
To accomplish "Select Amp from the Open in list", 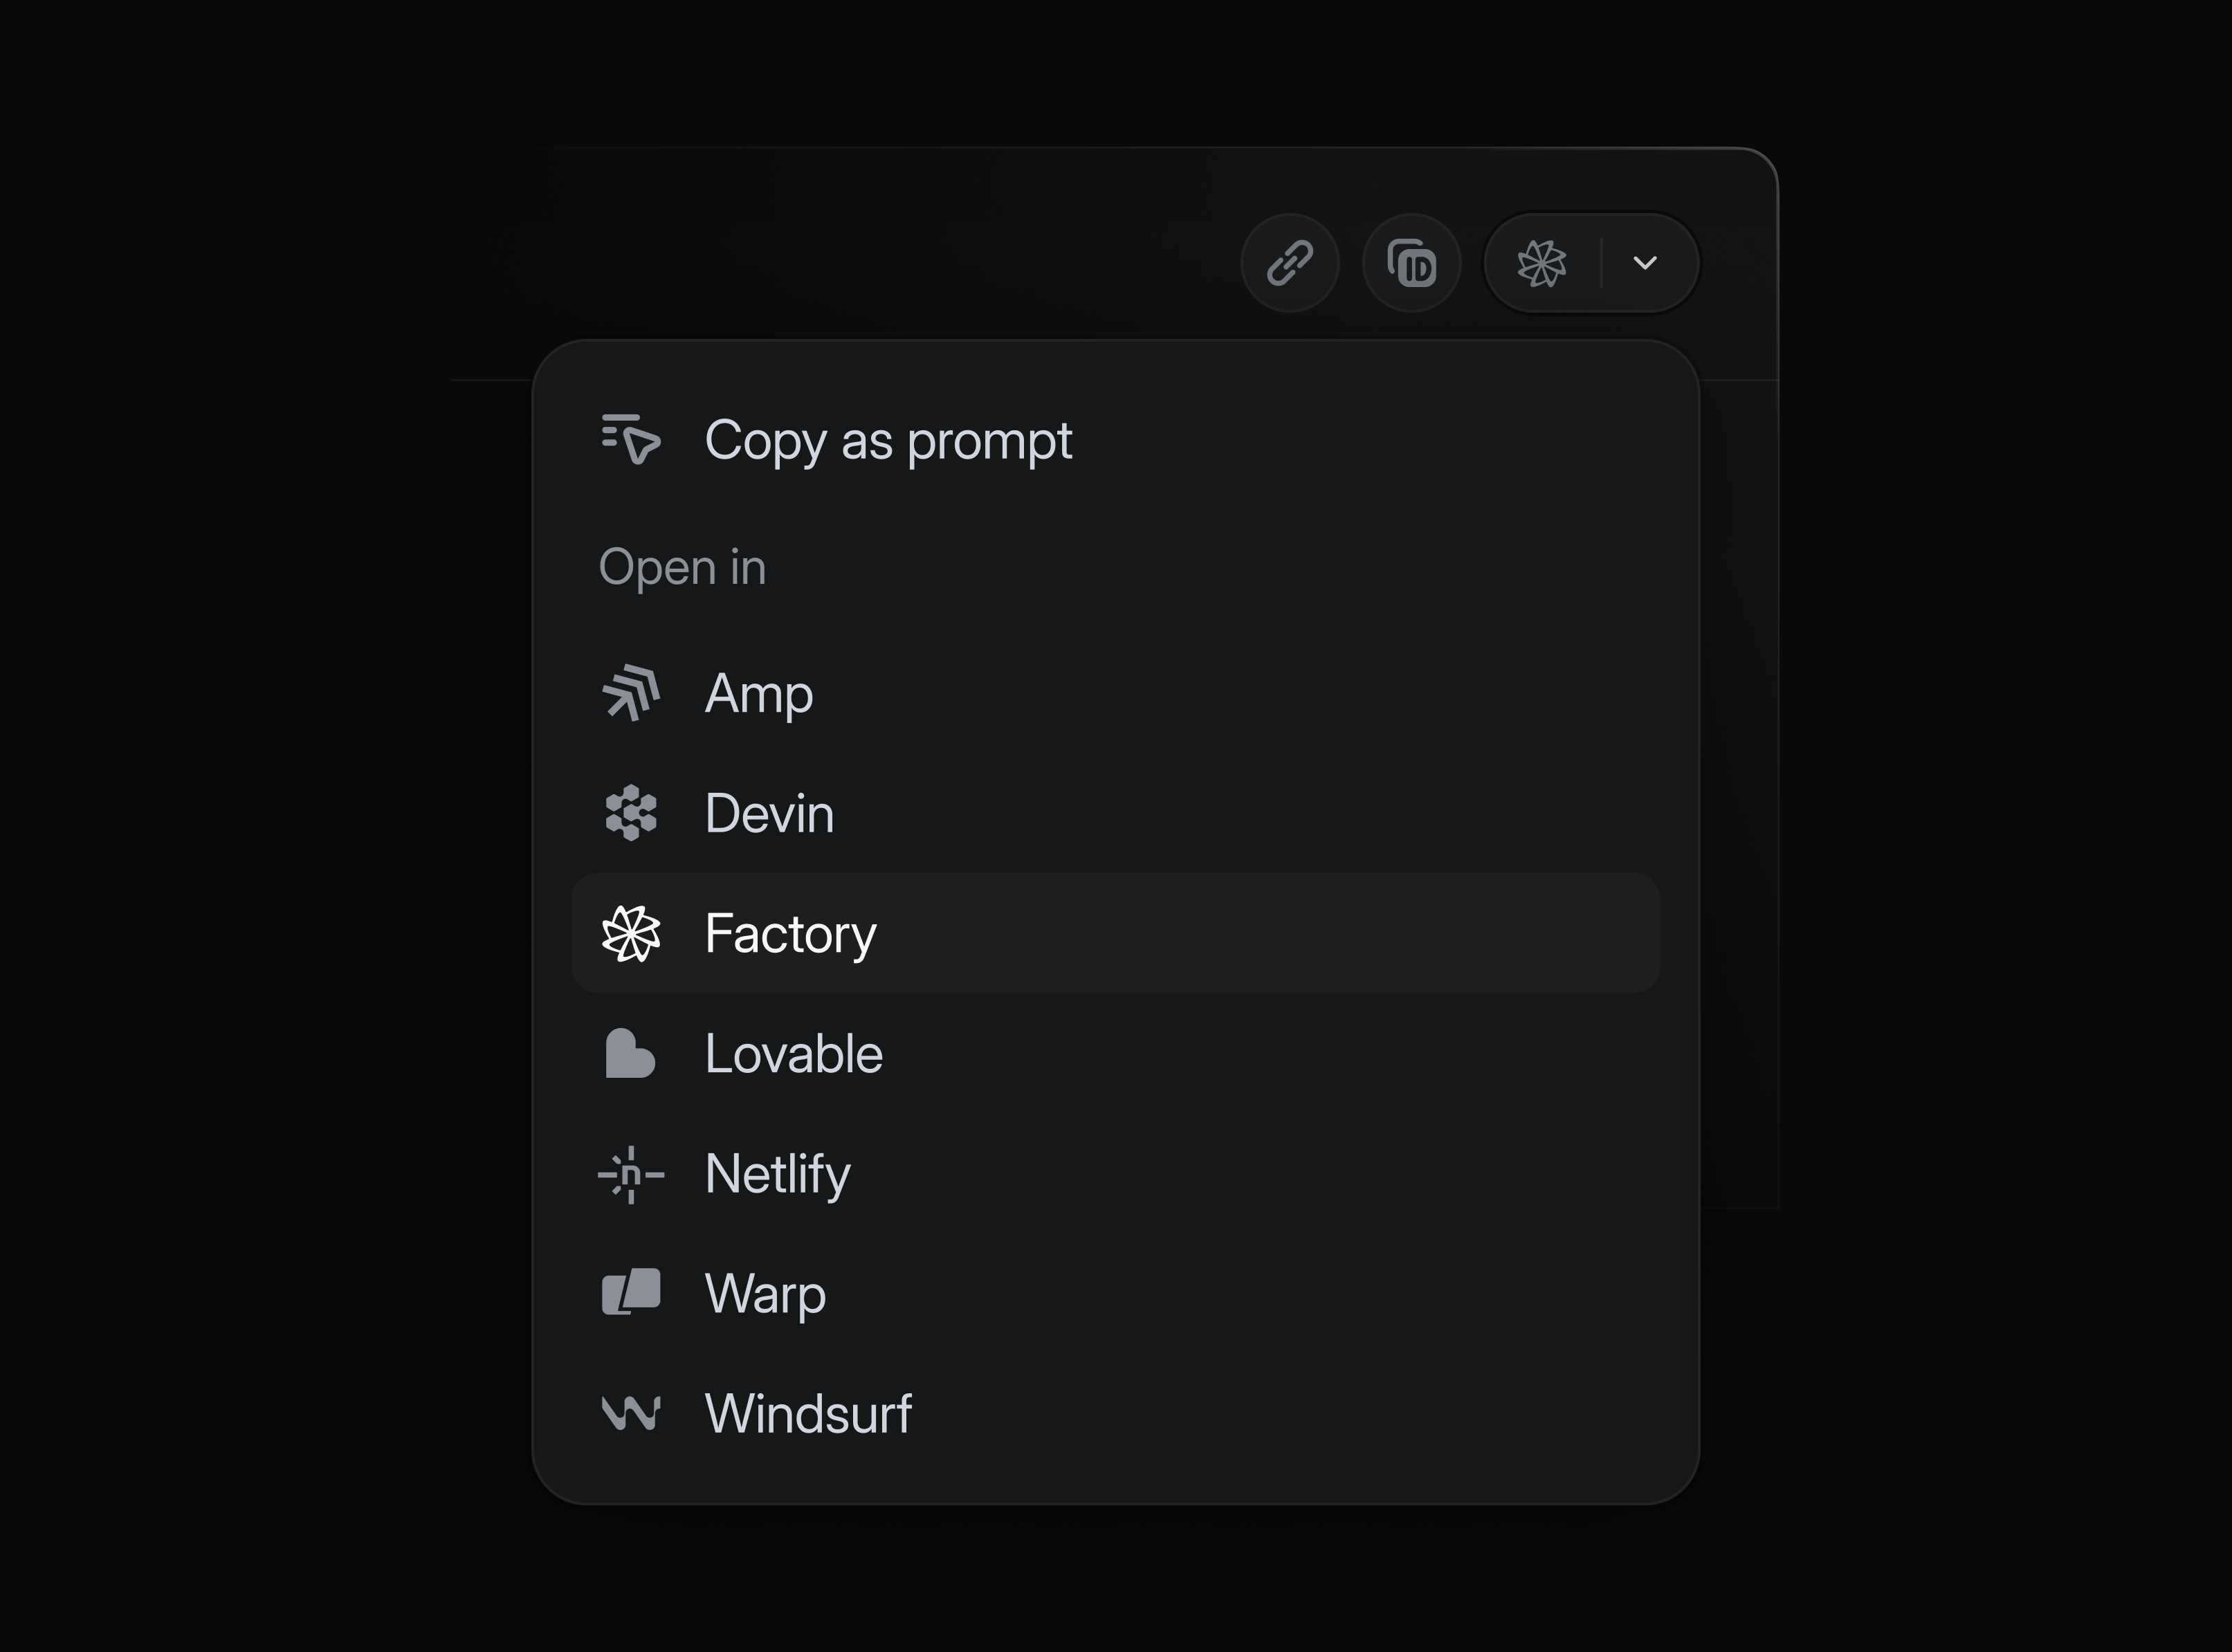I will click(x=758, y=693).
